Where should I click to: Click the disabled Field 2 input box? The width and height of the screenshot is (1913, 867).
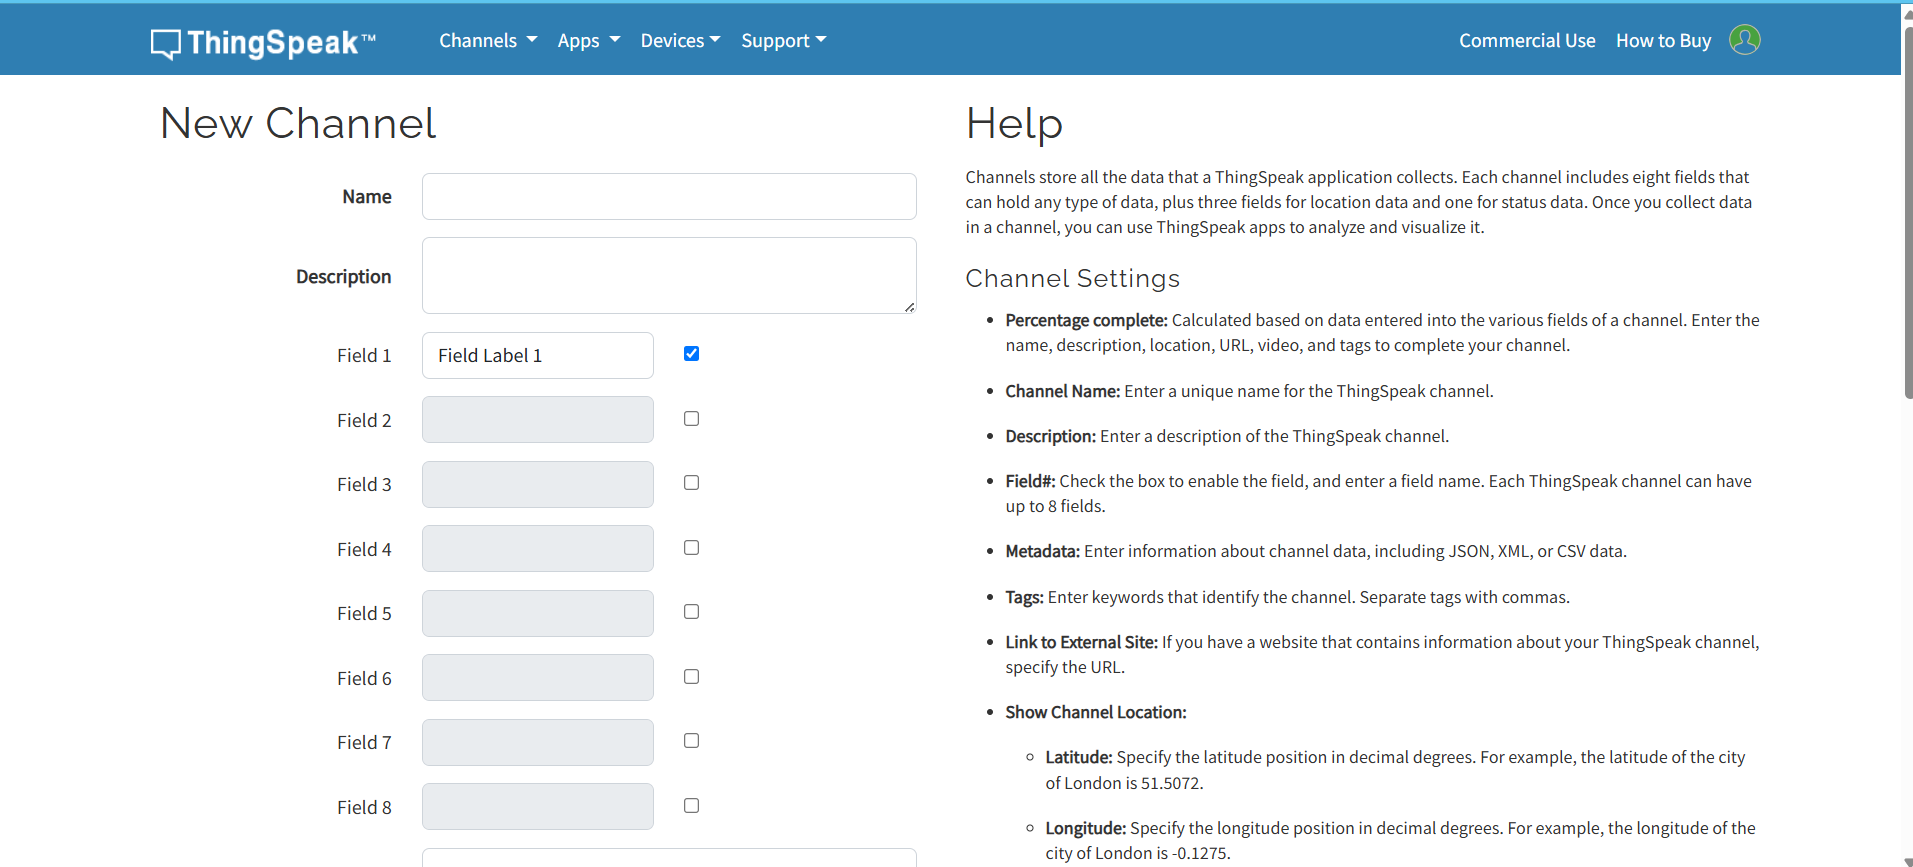[x=538, y=419]
